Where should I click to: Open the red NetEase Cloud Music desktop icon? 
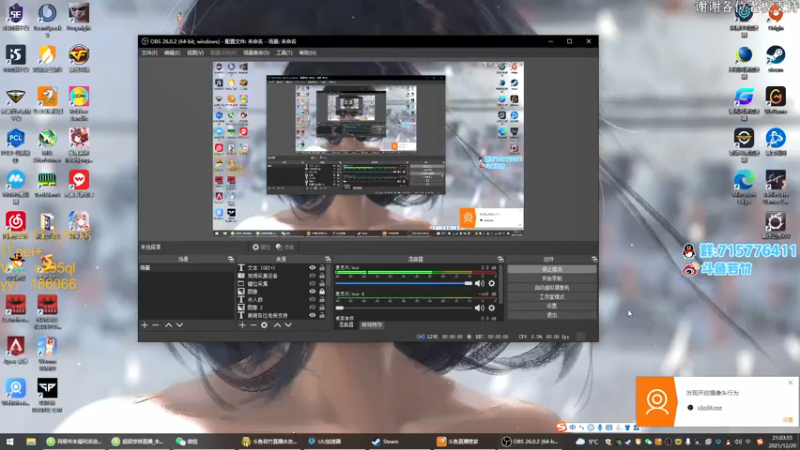[16, 226]
